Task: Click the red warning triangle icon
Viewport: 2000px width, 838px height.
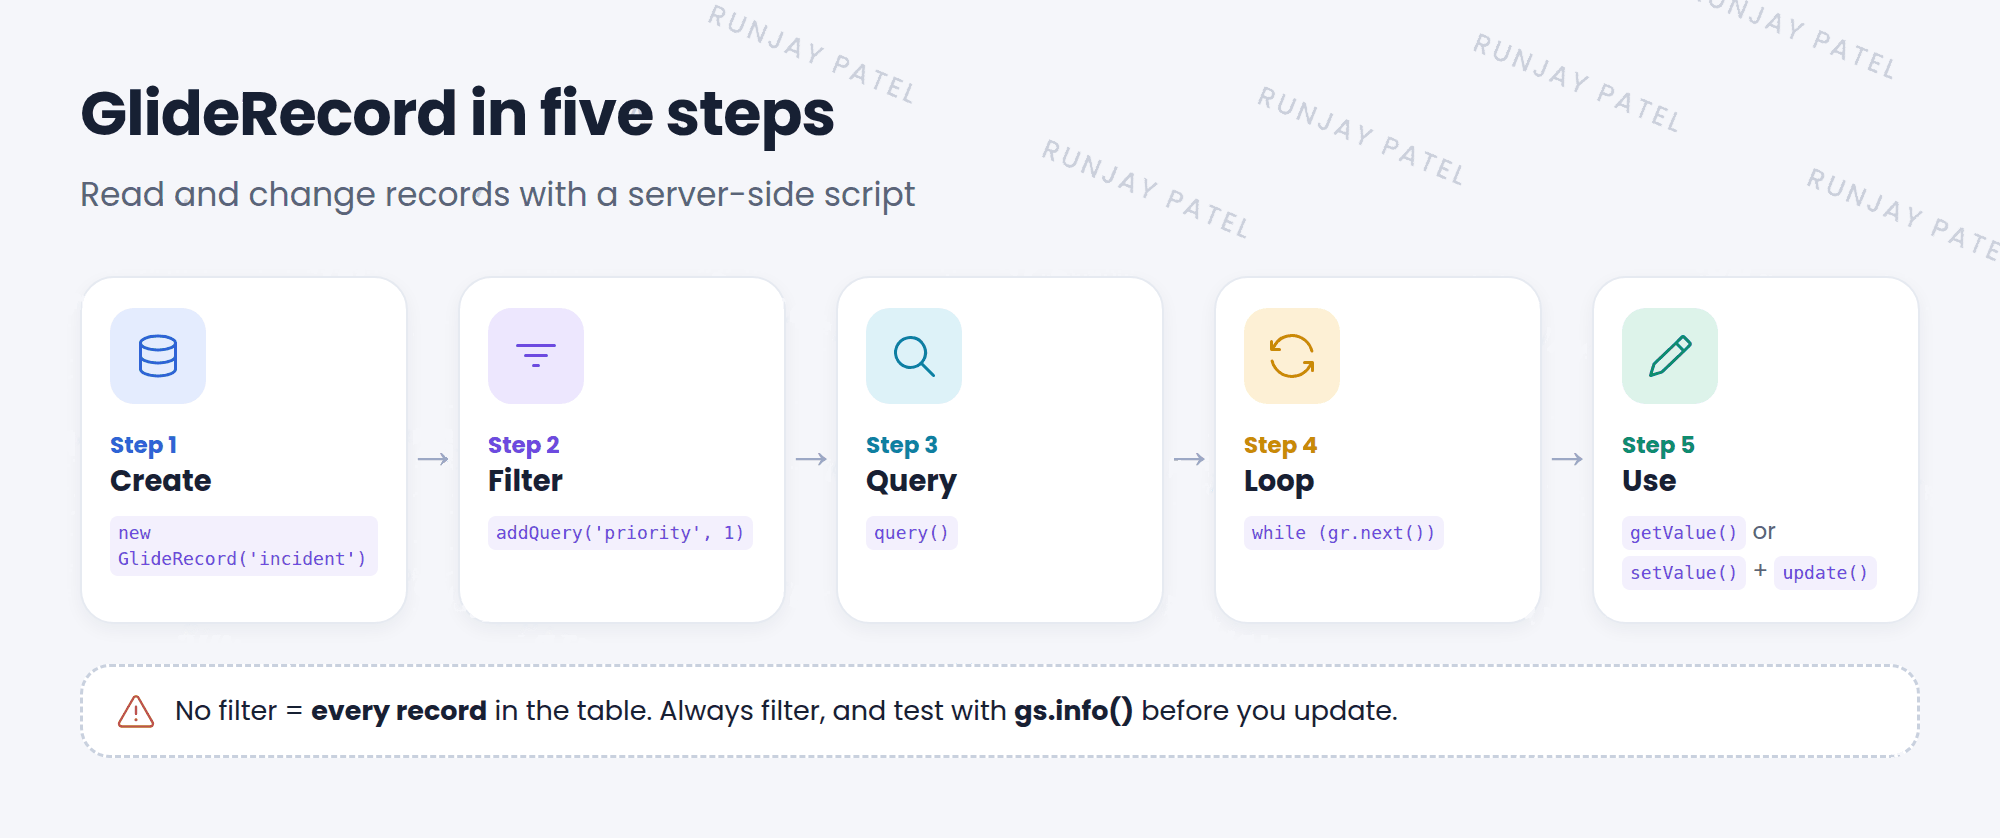Action: [136, 711]
